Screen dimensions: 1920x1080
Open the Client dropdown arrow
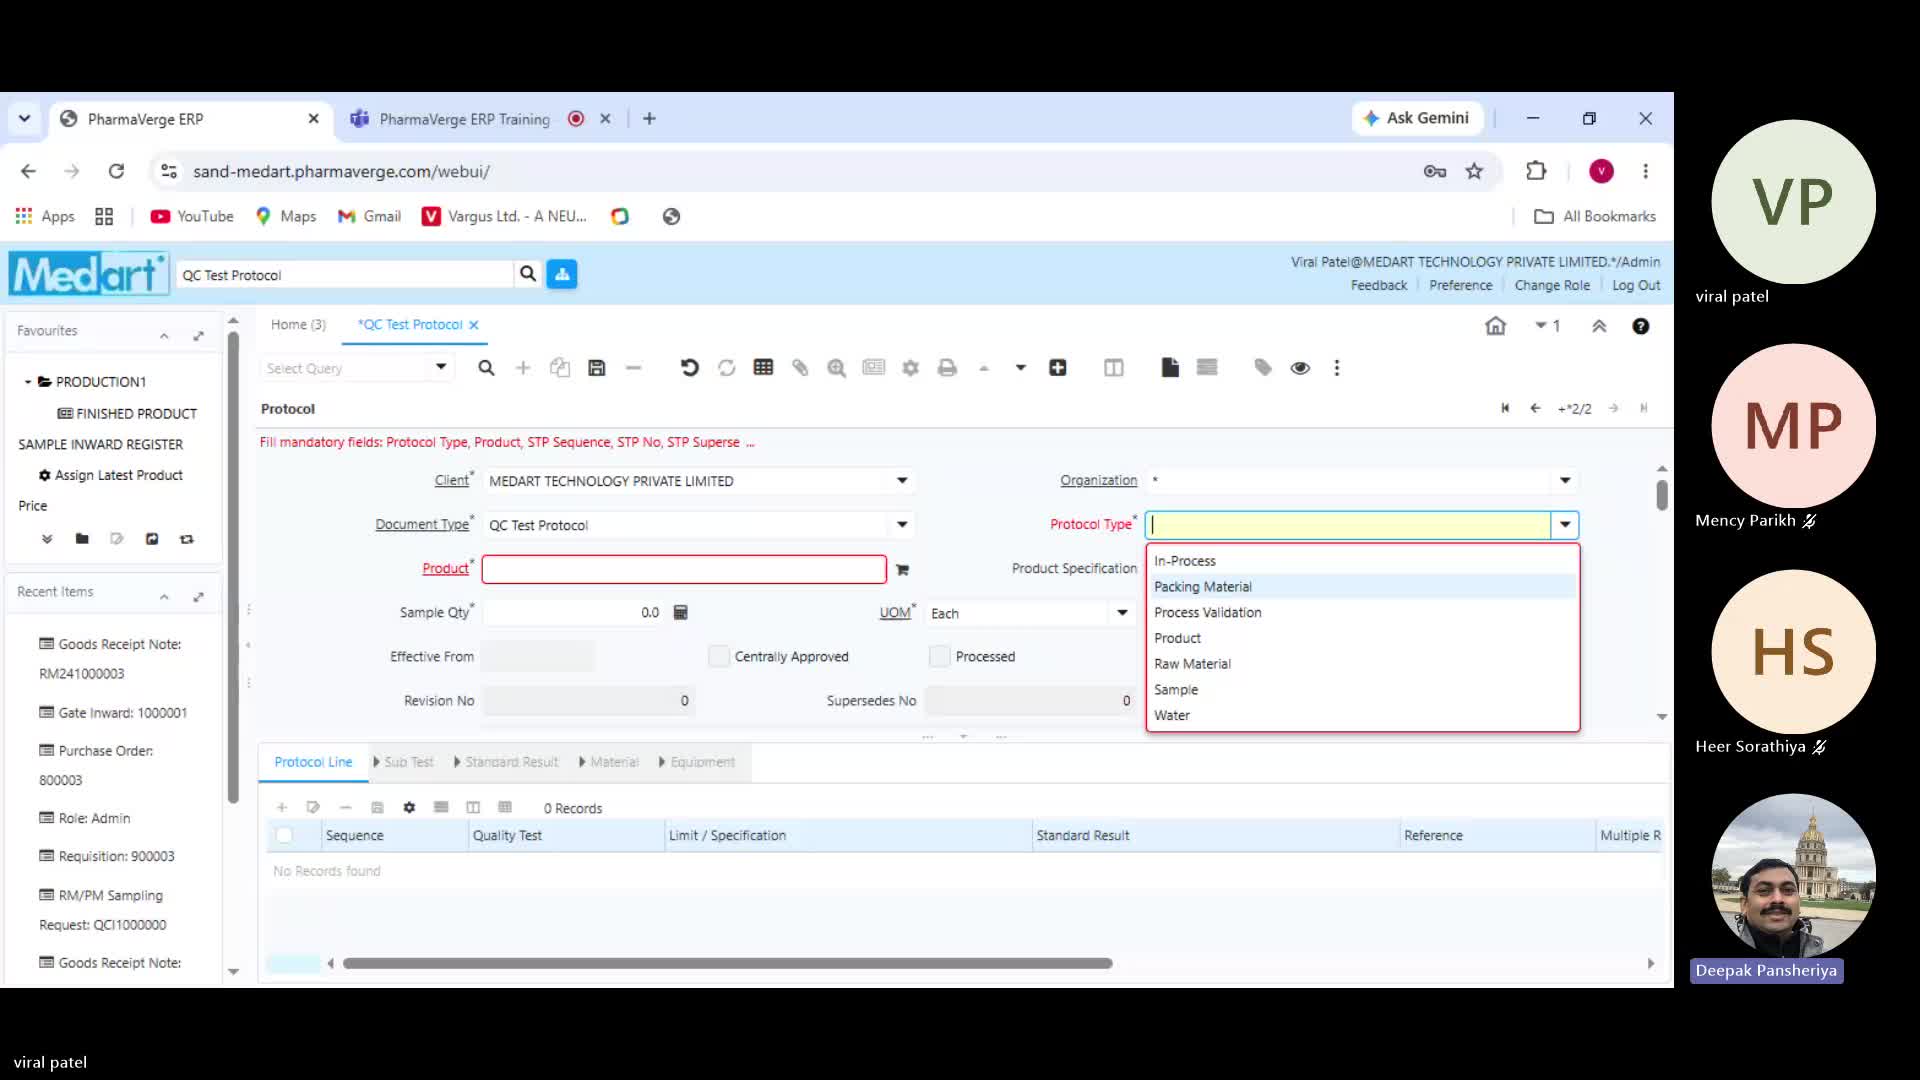coord(902,481)
